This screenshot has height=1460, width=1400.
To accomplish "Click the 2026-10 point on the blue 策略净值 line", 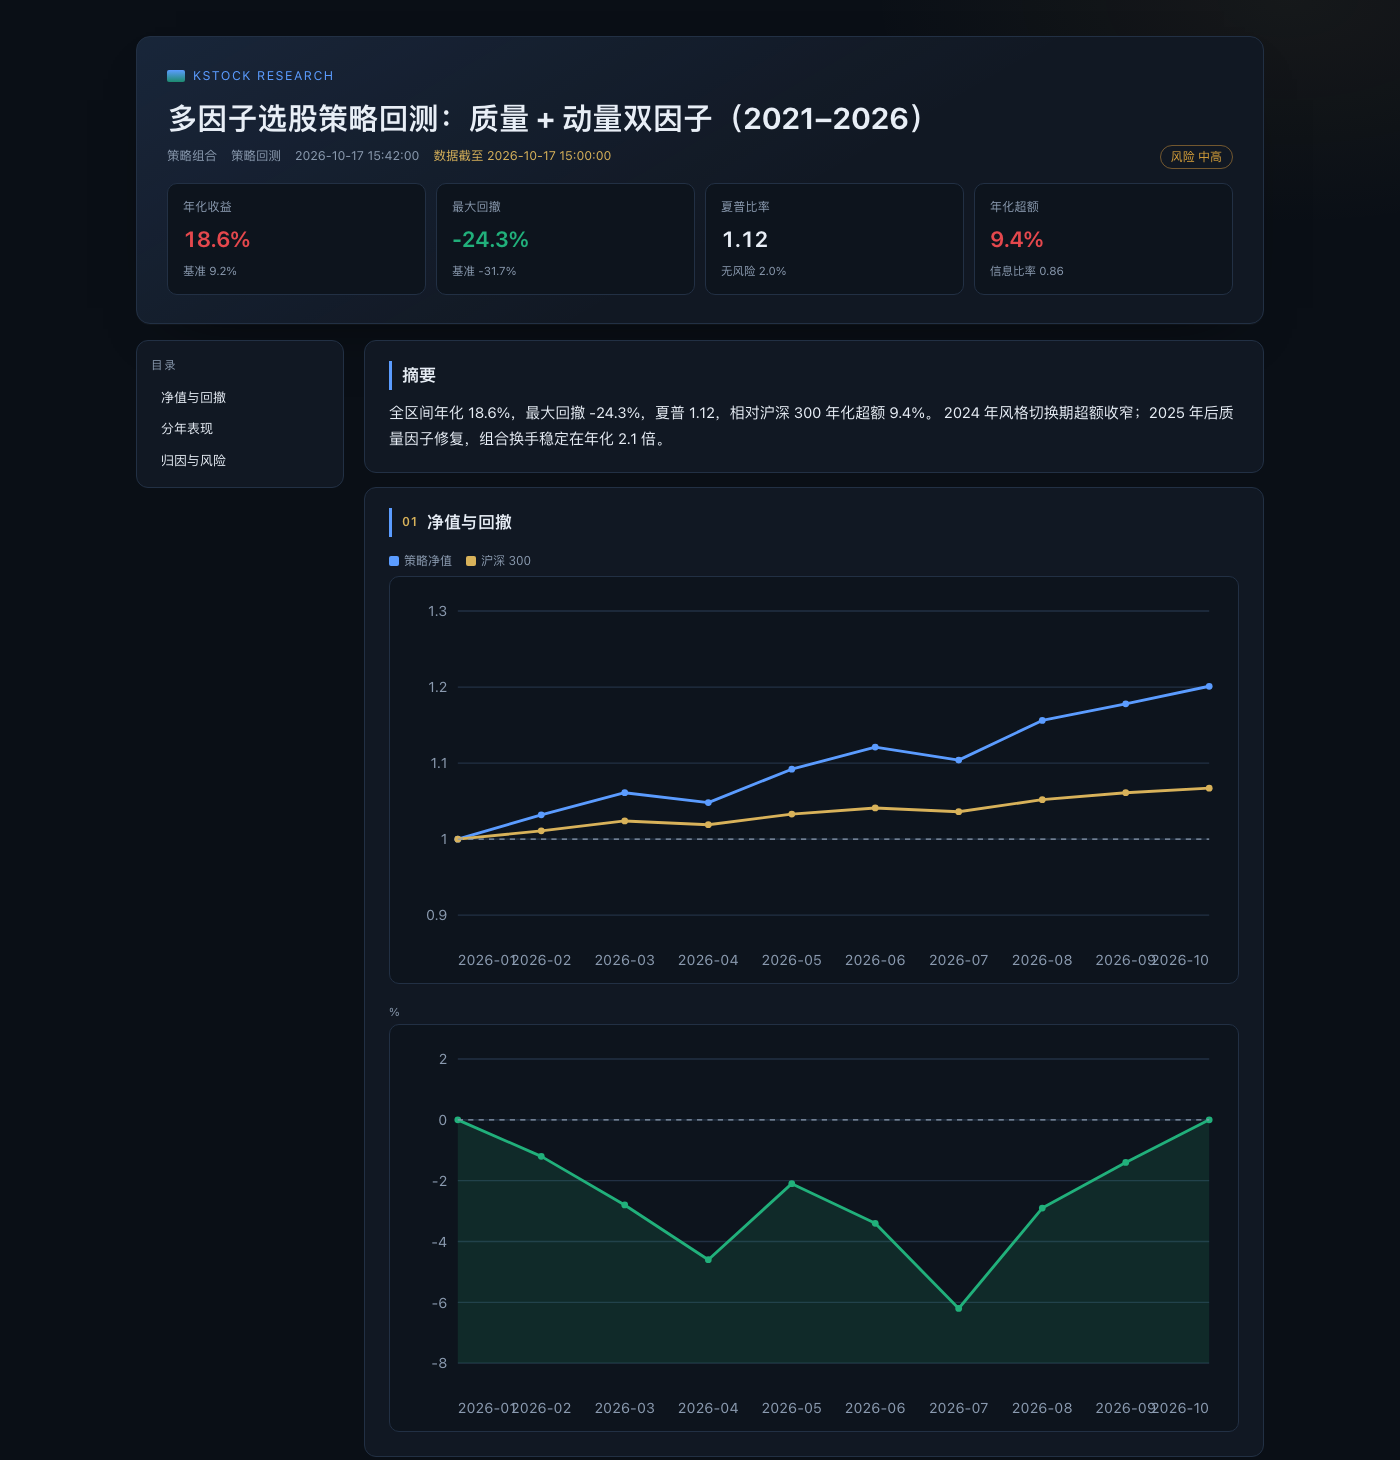I will pyautogui.click(x=1209, y=686).
